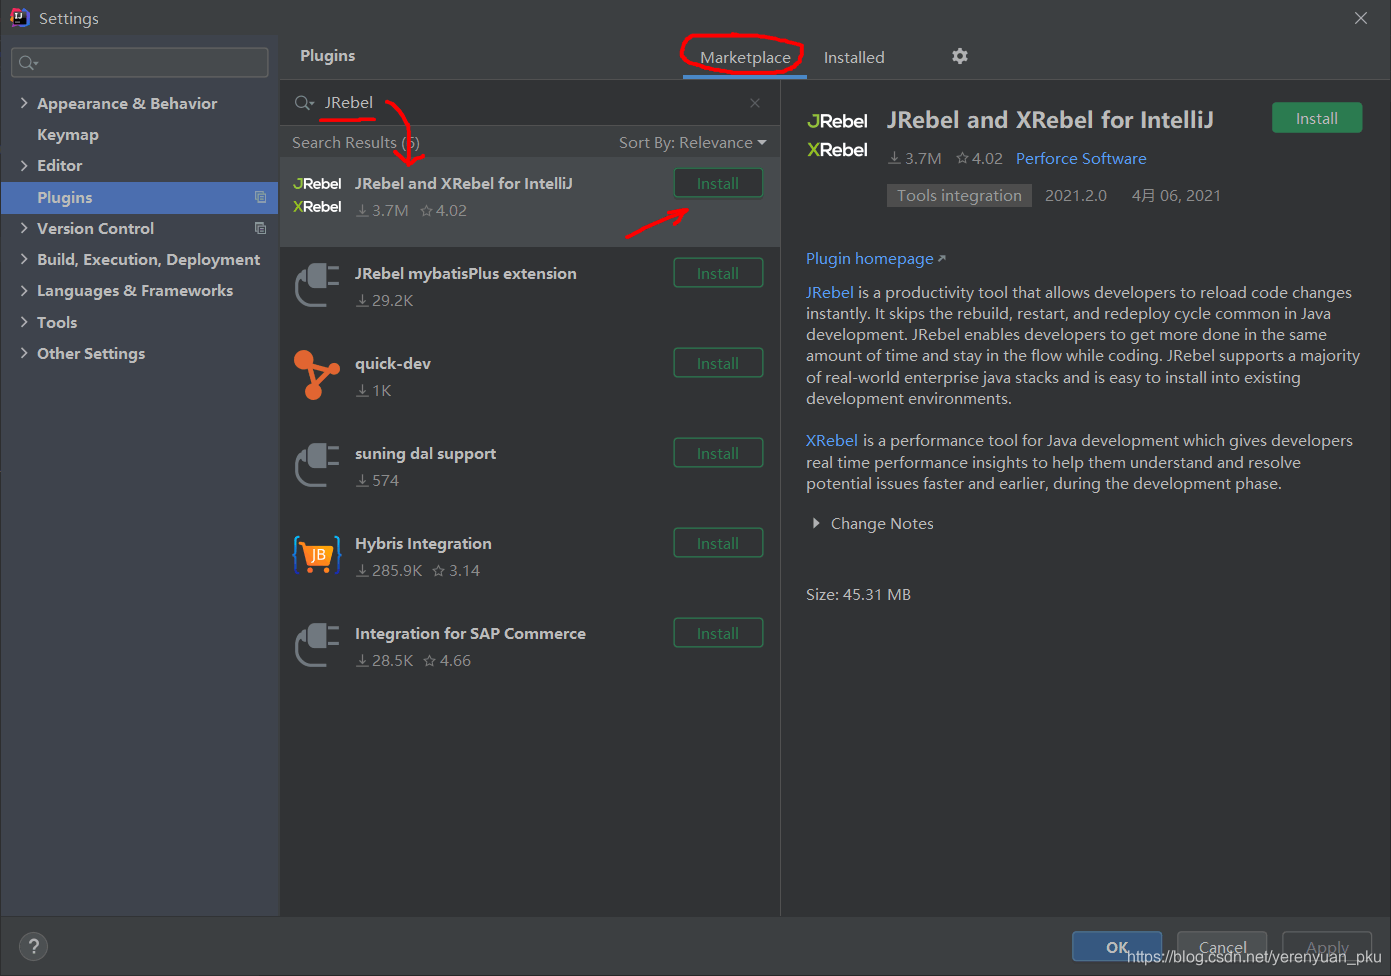Expand the Tools settings node

coord(24,322)
